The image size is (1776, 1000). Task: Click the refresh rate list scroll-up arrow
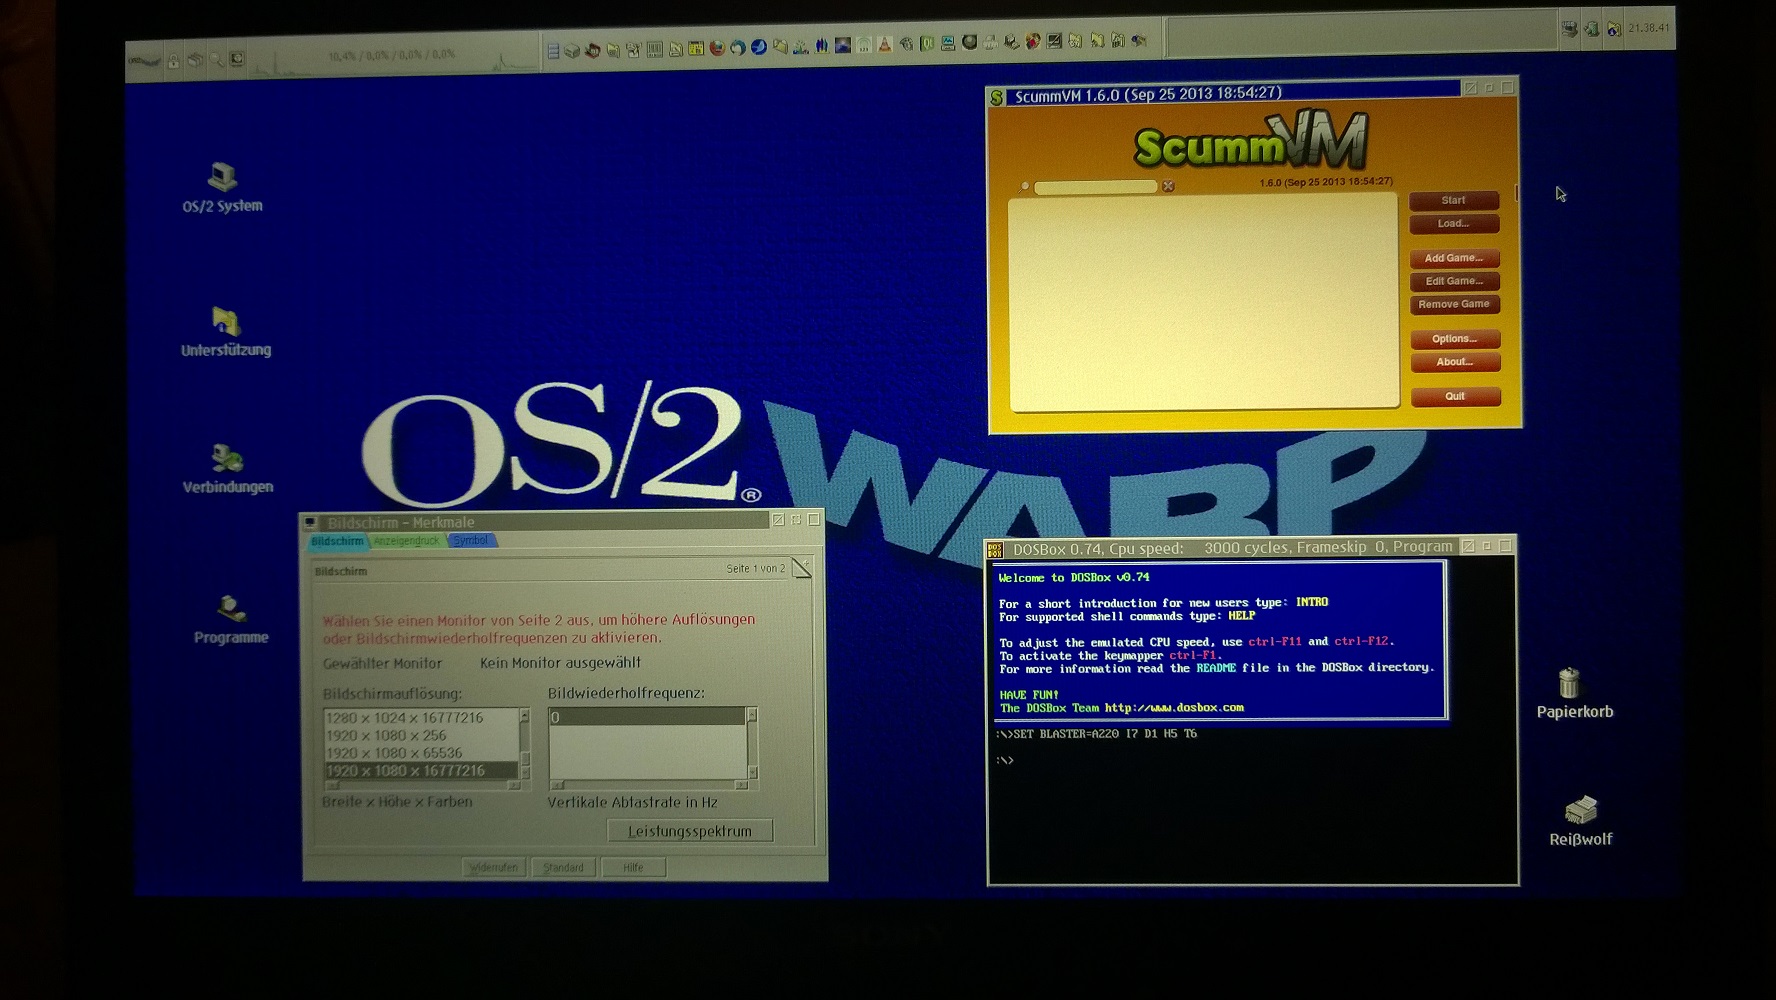pos(752,715)
